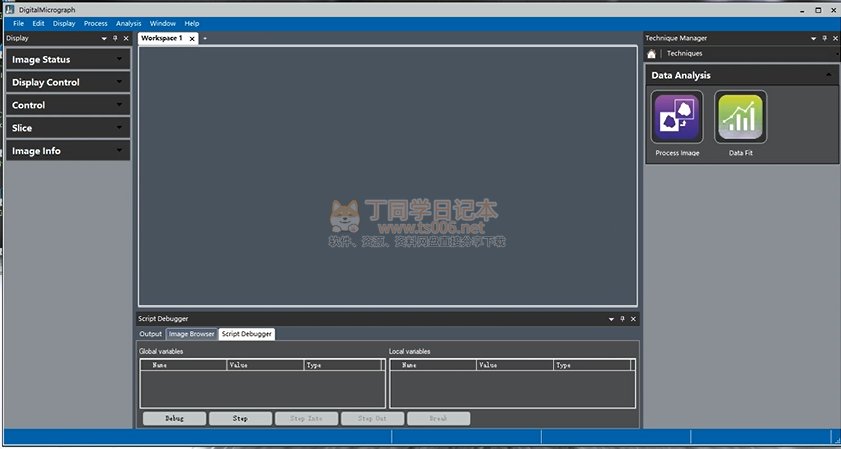Close the Workspace 1 tab
Viewport: 841px width, 449px height.
pos(192,38)
